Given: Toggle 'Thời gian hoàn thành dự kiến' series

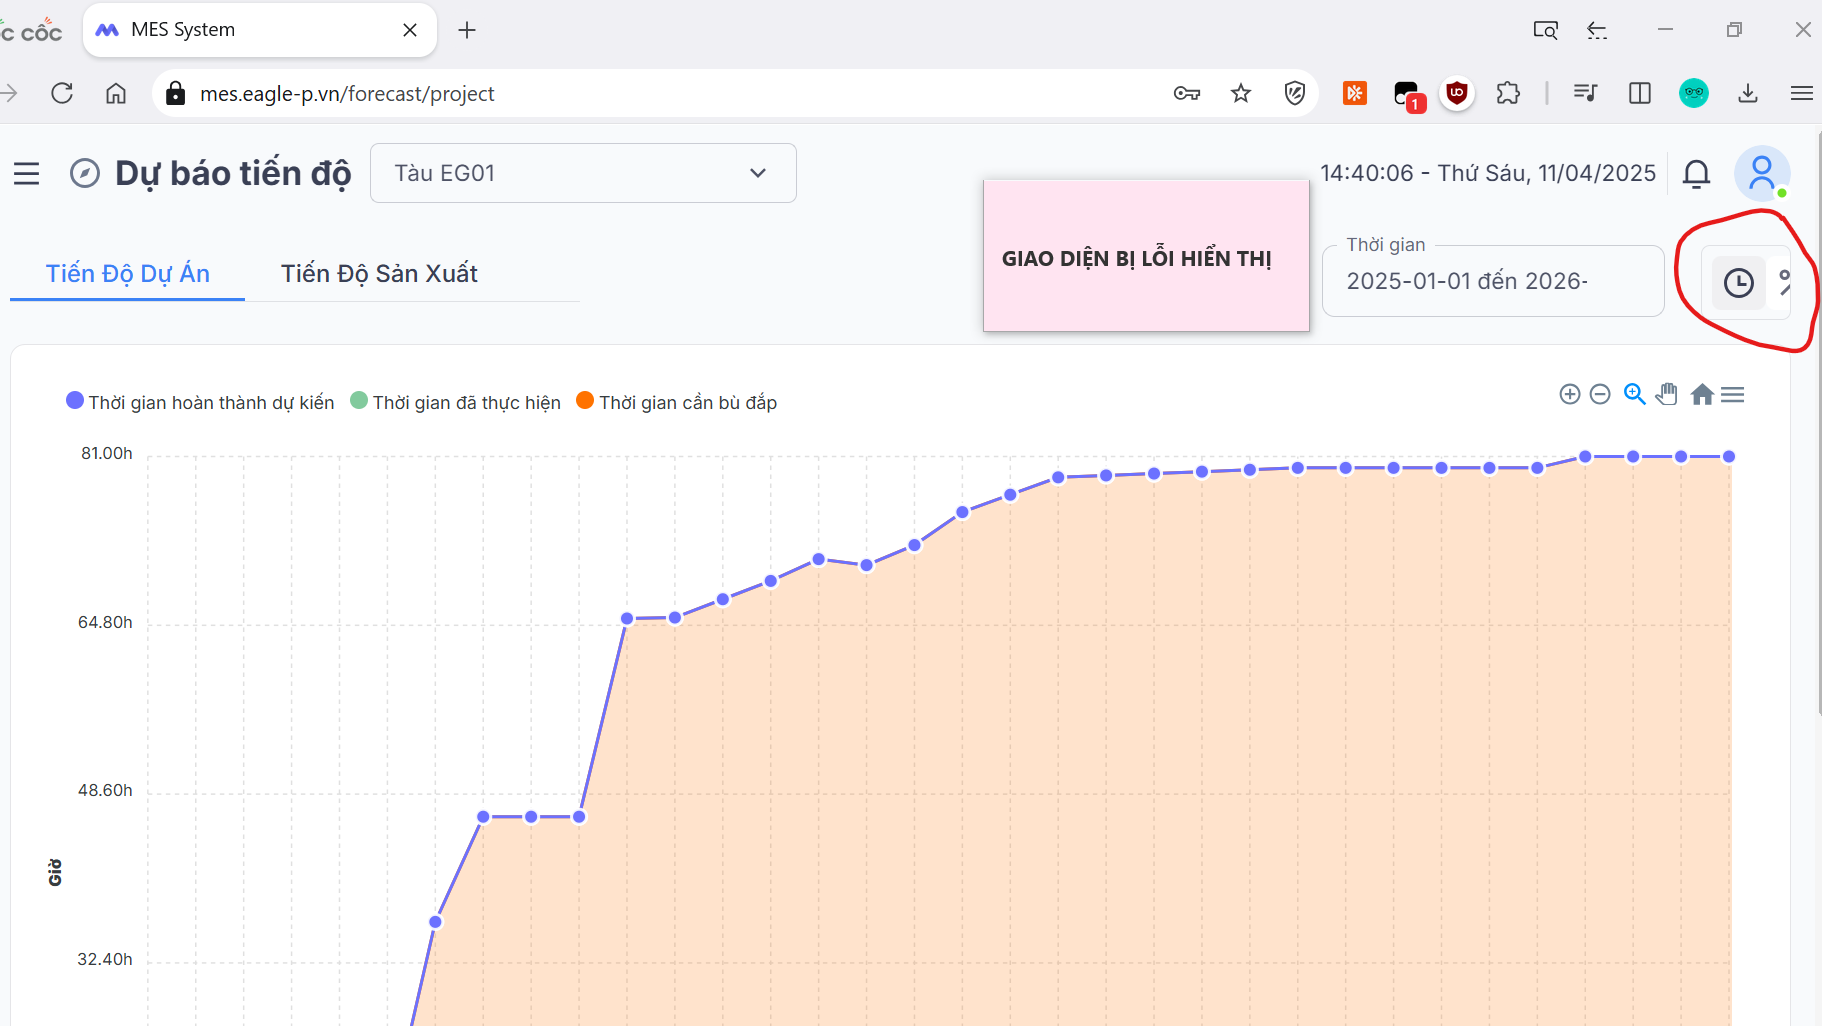Looking at the screenshot, I should pos(200,402).
